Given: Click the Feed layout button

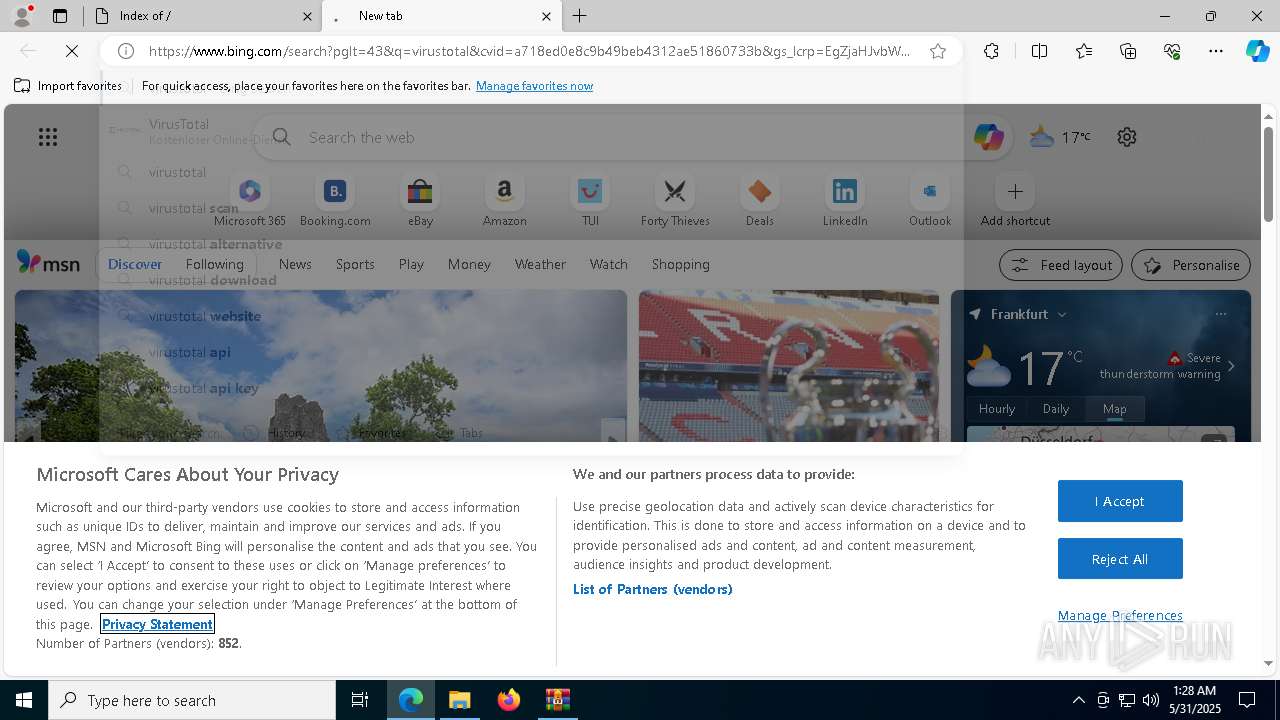Looking at the screenshot, I should (1061, 265).
